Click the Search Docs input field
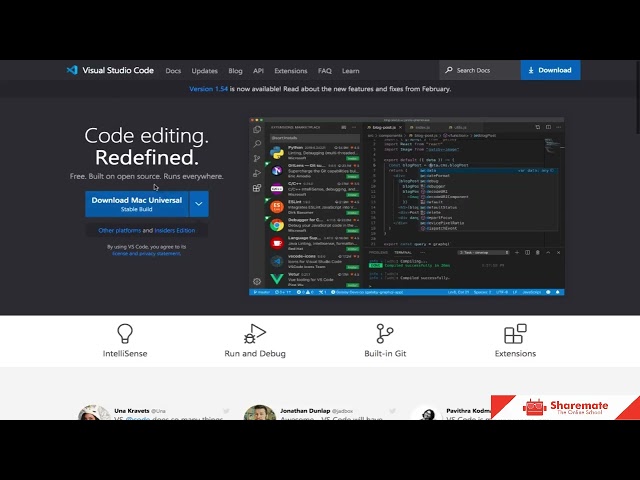Image resolution: width=640 pixels, height=480 pixels. [480, 70]
